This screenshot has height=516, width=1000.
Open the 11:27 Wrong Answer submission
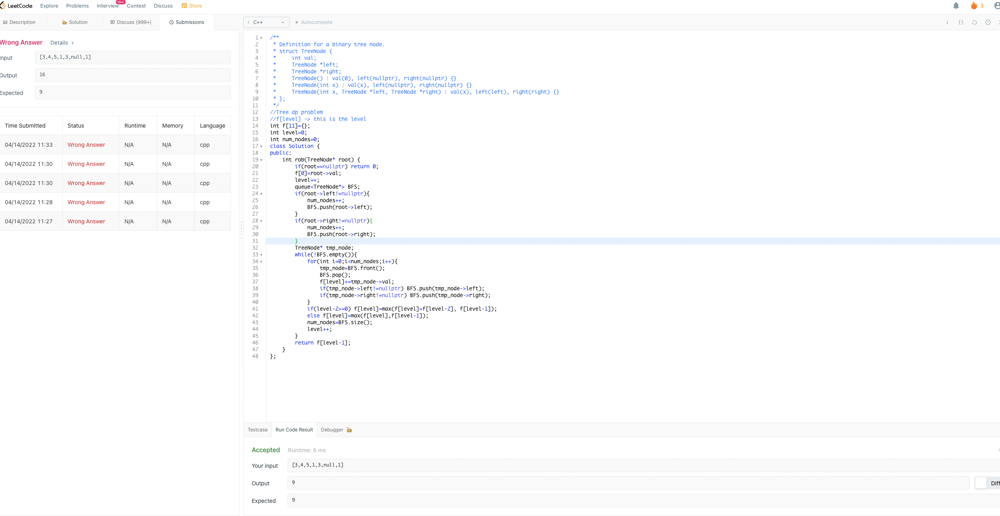86,221
